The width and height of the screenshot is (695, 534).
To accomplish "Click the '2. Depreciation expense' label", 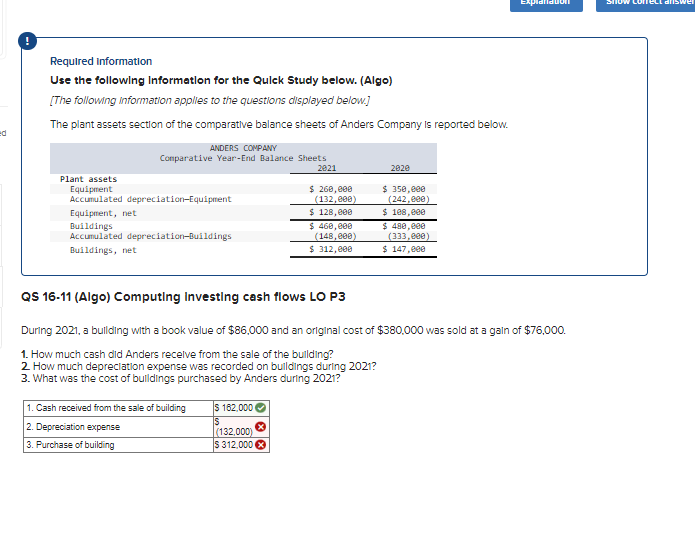I will [x=73, y=427].
